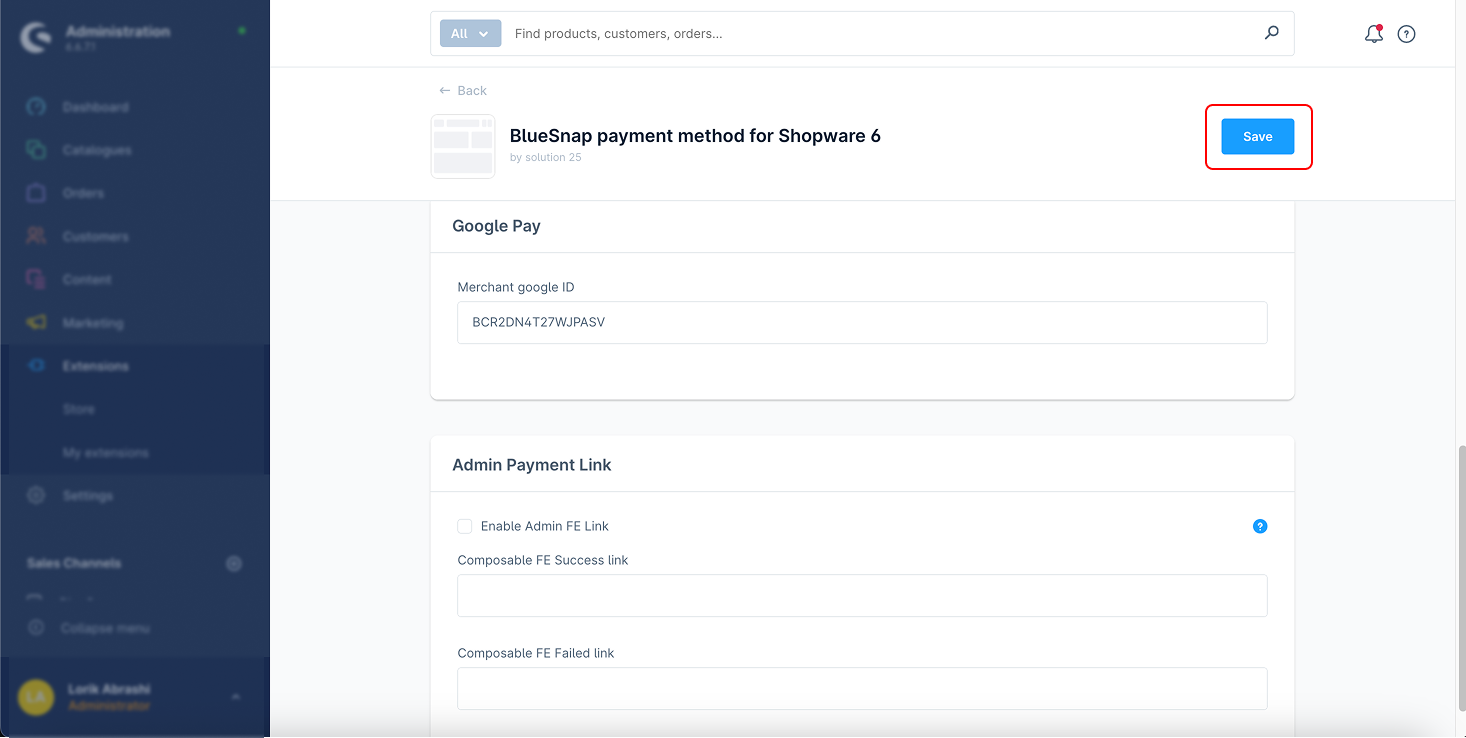
Task: Collapse the sidebar menu
Action: 104,628
